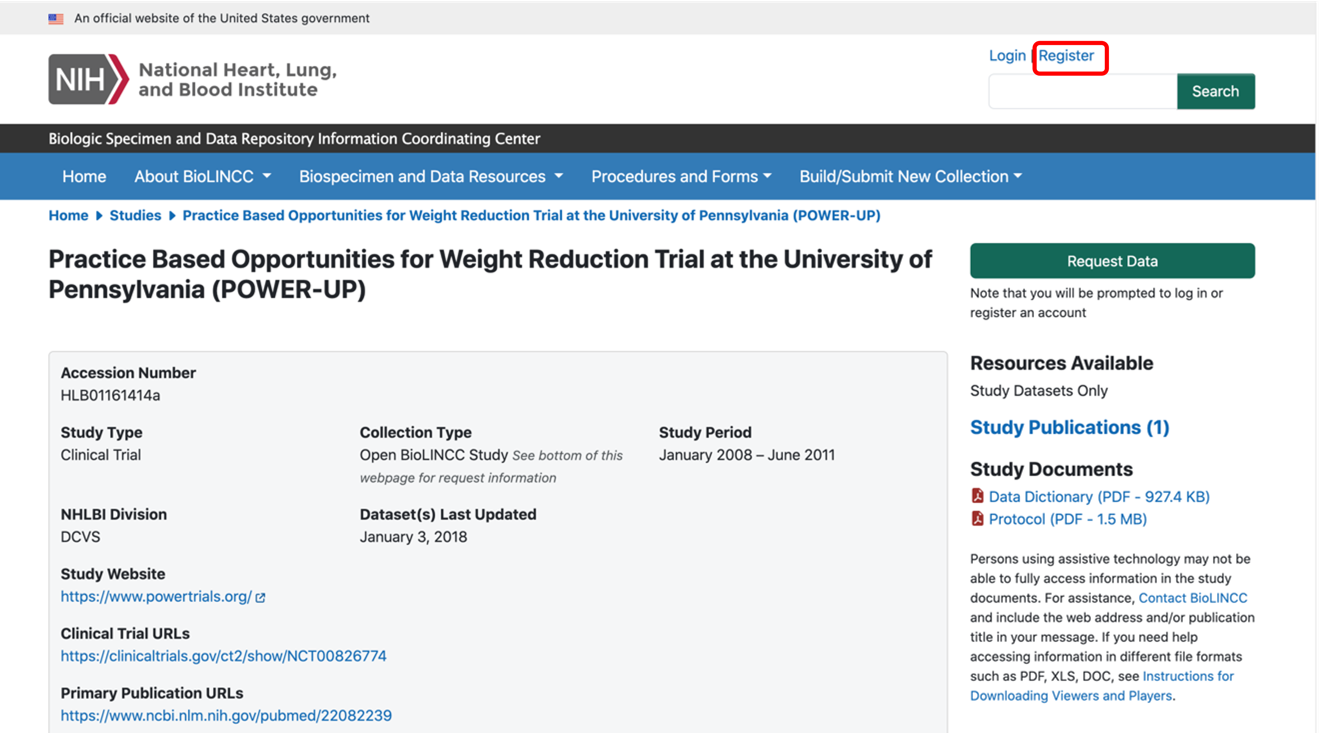The image size is (1319, 733).
Task: Open the Login link
Action: click(x=1007, y=56)
